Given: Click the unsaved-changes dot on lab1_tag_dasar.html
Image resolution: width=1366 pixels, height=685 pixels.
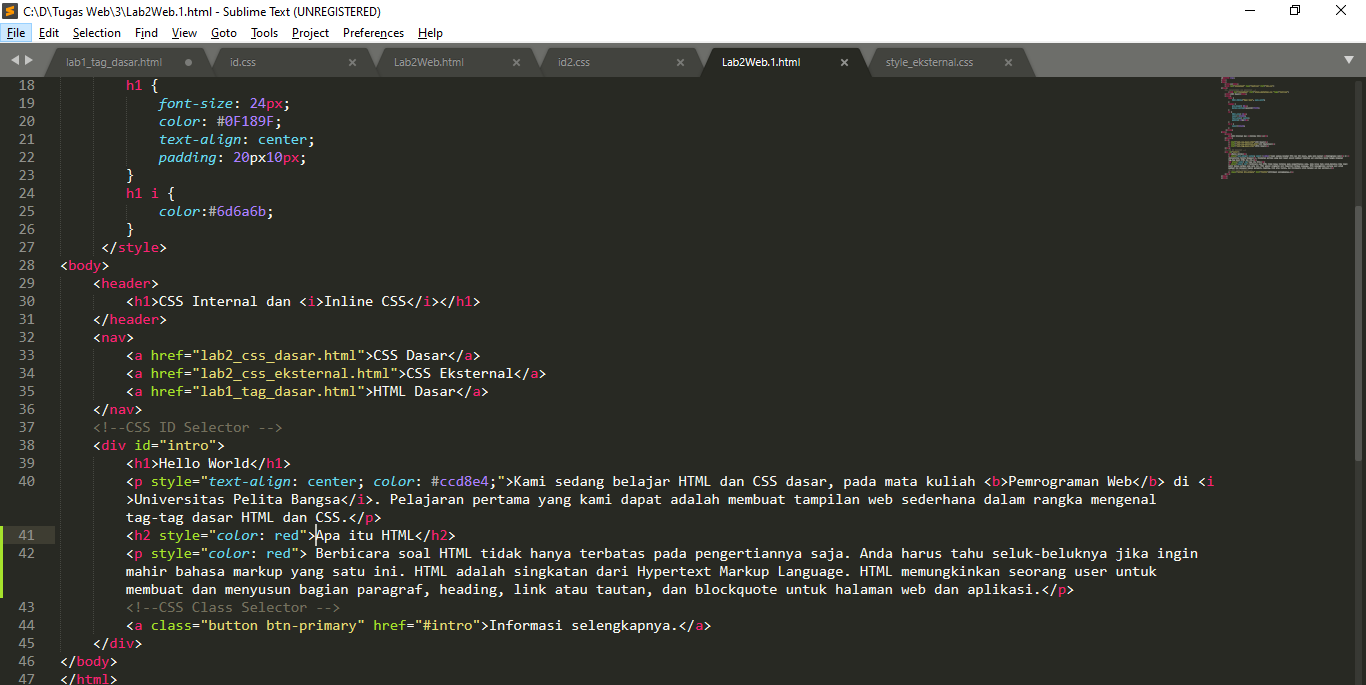Looking at the screenshot, I should 187,61.
